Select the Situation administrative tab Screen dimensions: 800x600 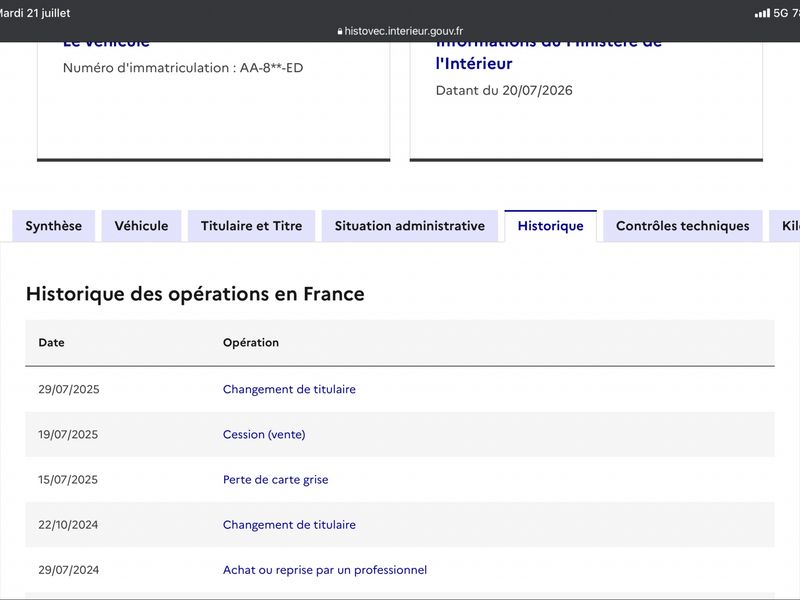pos(410,226)
